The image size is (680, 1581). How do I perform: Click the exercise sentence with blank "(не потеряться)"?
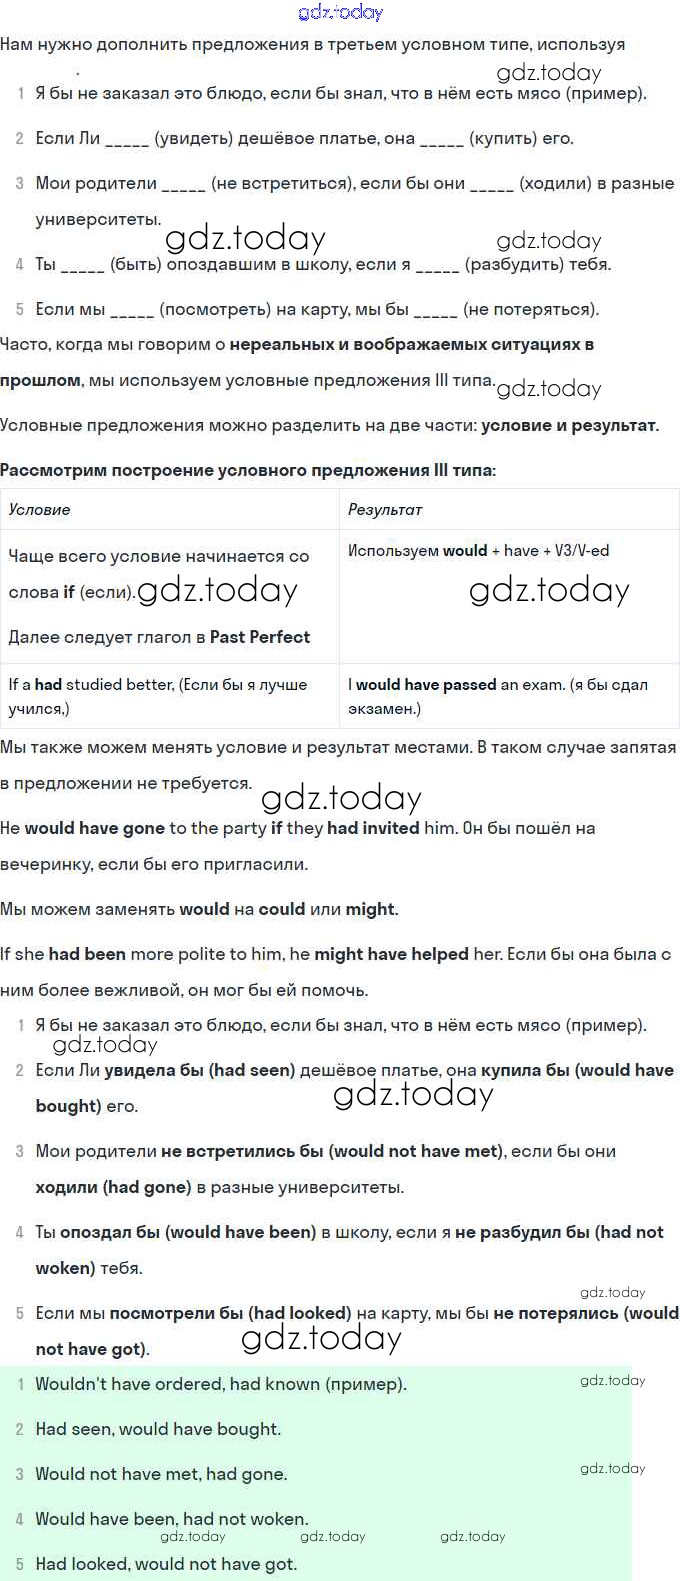pyautogui.click(x=316, y=309)
